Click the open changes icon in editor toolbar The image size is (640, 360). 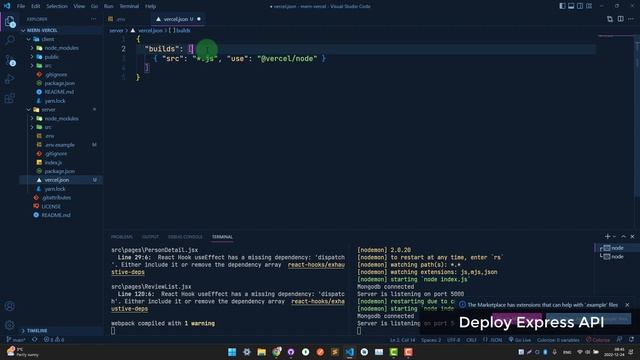[x=610, y=19]
